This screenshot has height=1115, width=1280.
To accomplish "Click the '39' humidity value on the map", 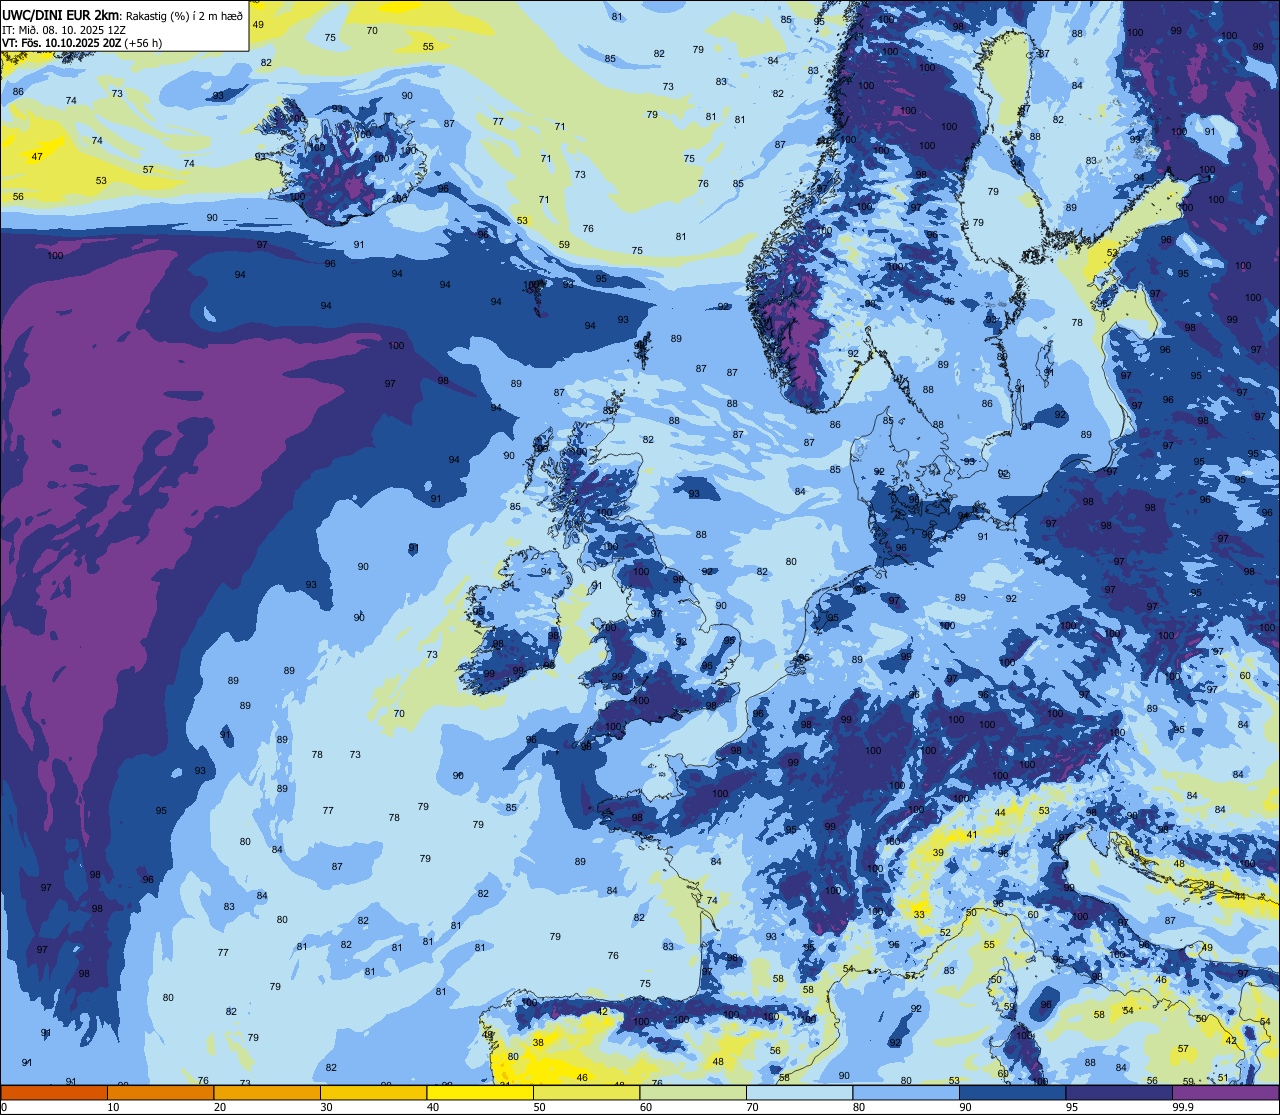I will 938,852.
